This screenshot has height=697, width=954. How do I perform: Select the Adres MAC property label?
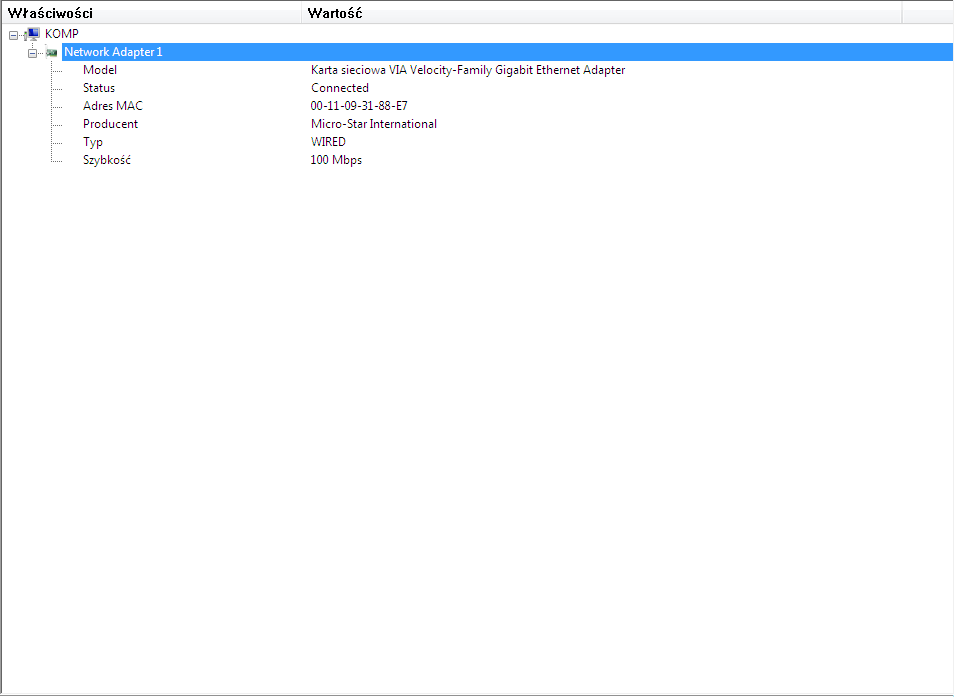[x=113, y=106]
